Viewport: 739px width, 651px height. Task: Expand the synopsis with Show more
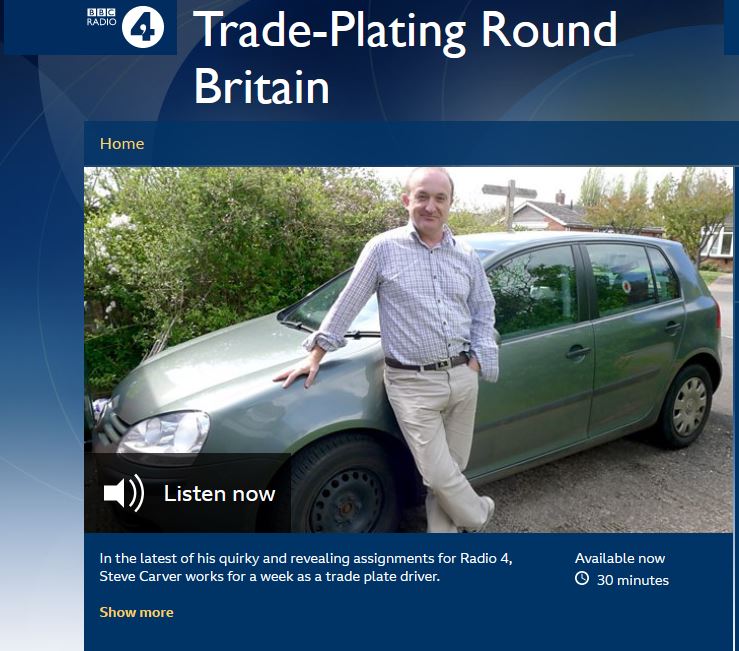tap(136, 612)
